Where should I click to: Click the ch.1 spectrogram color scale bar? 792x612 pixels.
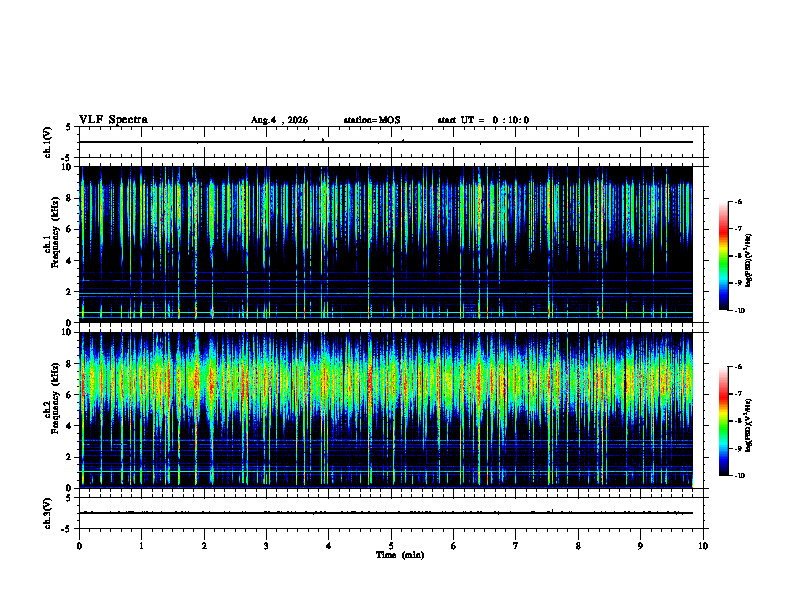coord(724,256)
